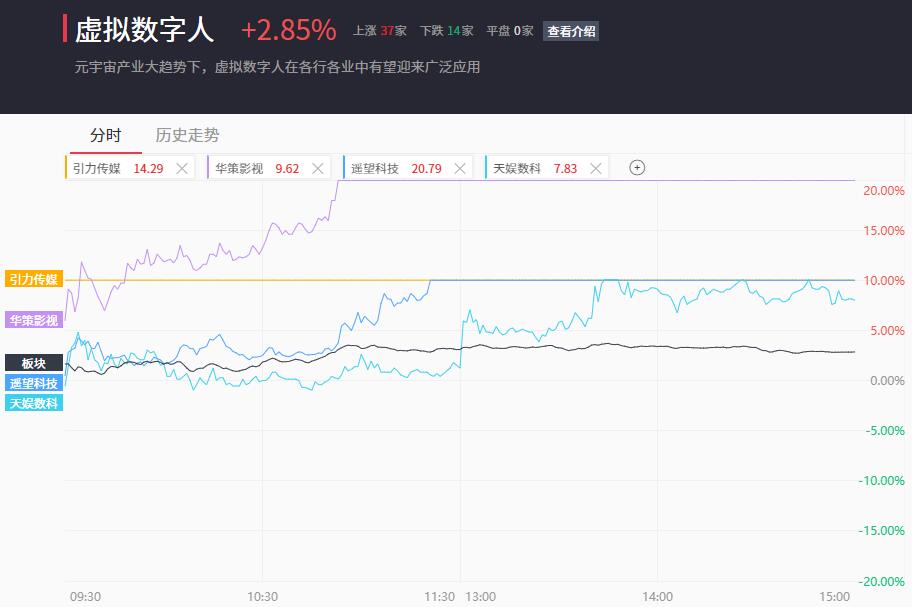Remove 引力传媒 from the comparison chips
The image size is (912, 607).
[181, 169]
